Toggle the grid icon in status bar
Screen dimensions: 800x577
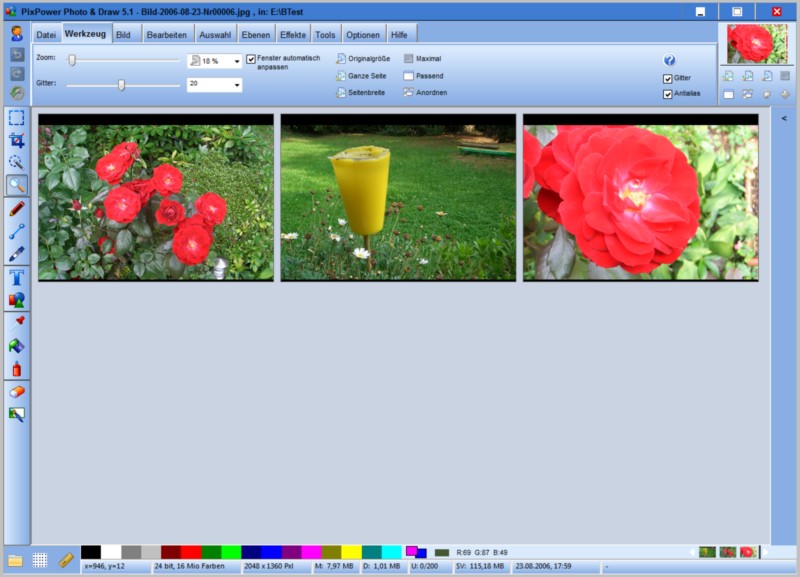[40, 560]
